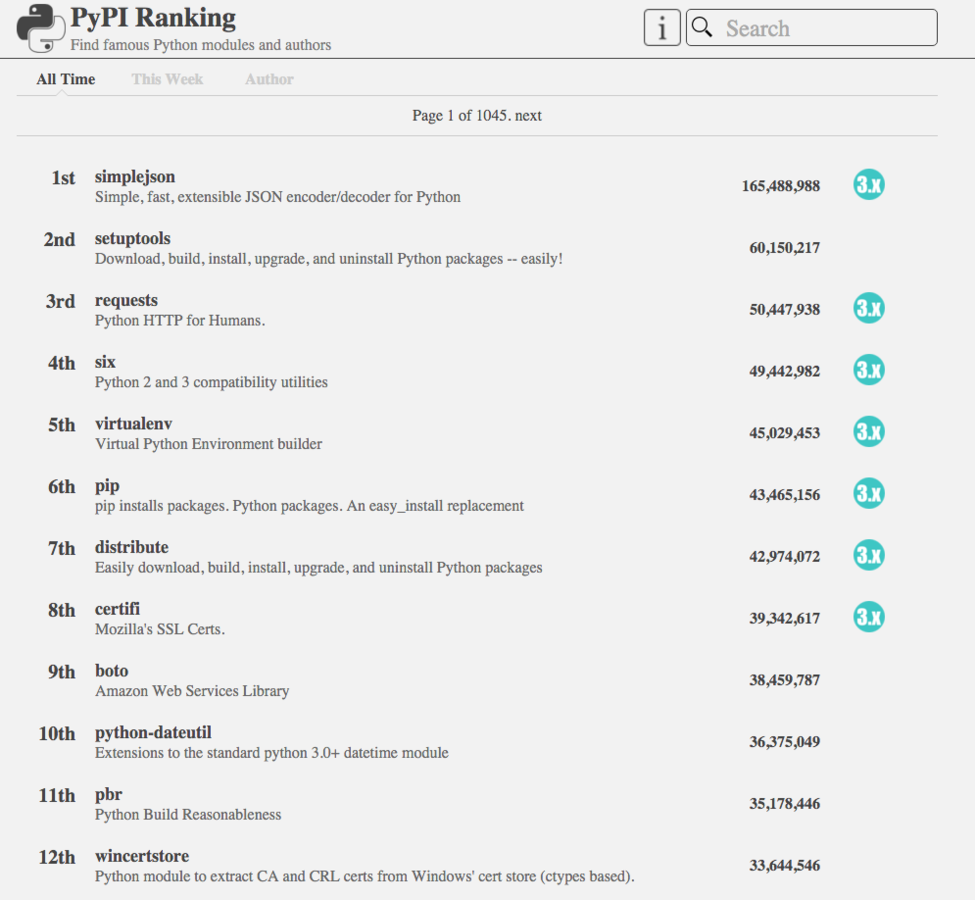The height and width of the screenshot is (900, 975).
Task: Click the download count 60,150,217
Action: (785, 248)
